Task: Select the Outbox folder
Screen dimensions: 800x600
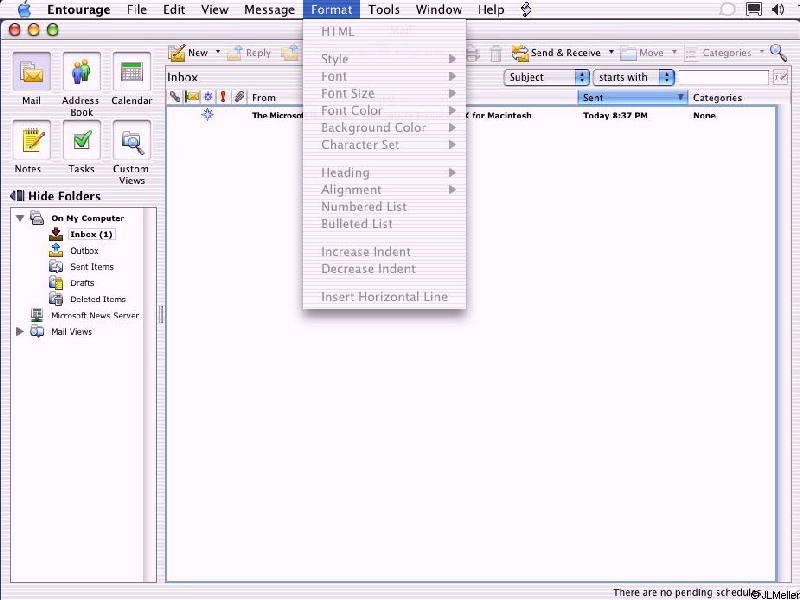Action: pyautogui.click(x=84, y=251)
